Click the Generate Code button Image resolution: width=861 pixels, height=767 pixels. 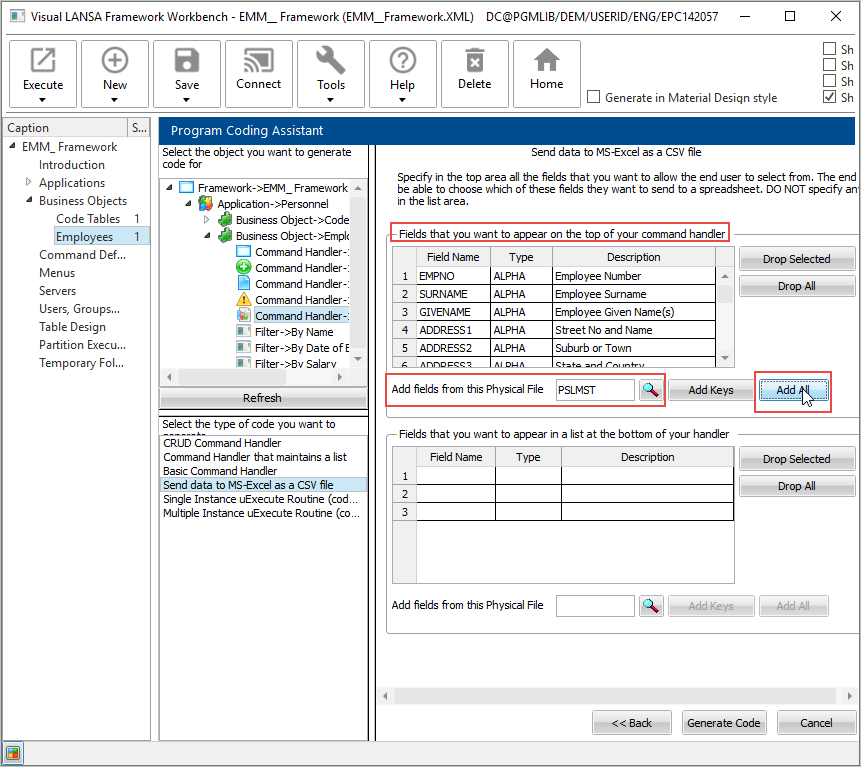click(x=724, y=723)
